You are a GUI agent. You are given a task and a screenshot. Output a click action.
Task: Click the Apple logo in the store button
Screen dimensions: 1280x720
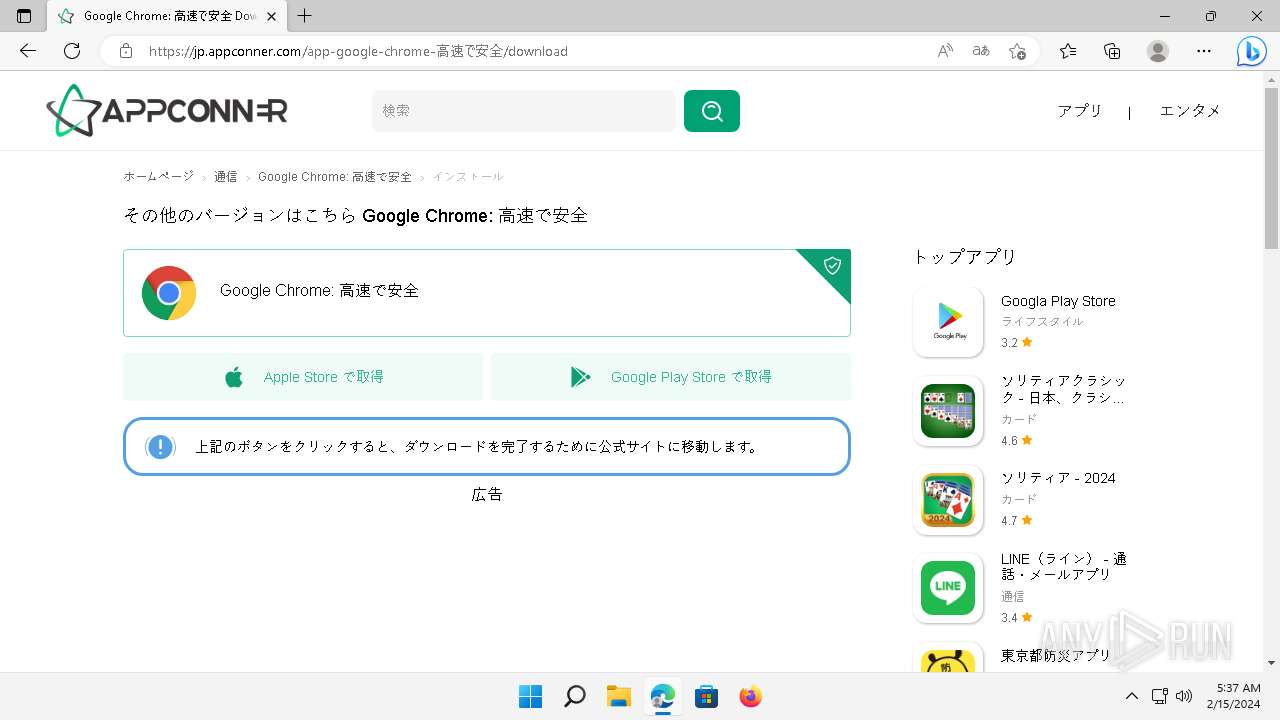(234, 377)
